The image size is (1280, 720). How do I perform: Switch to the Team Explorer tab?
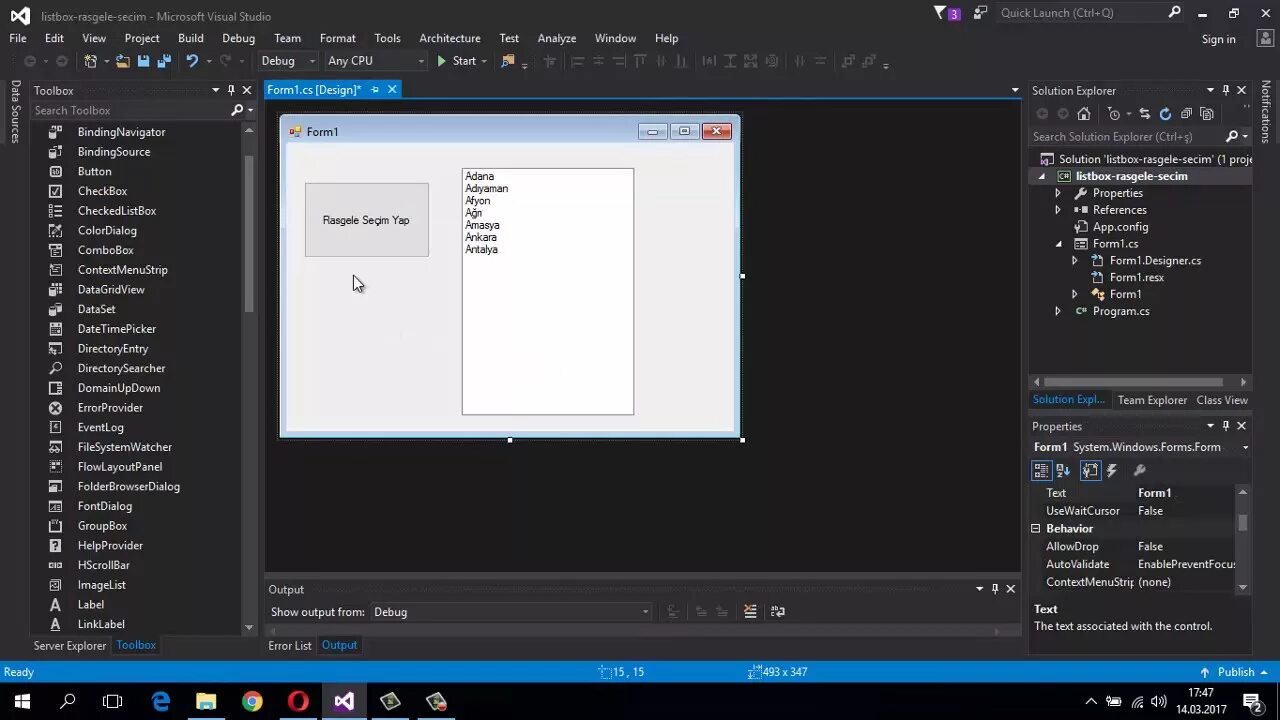(x=1152, y=400)
